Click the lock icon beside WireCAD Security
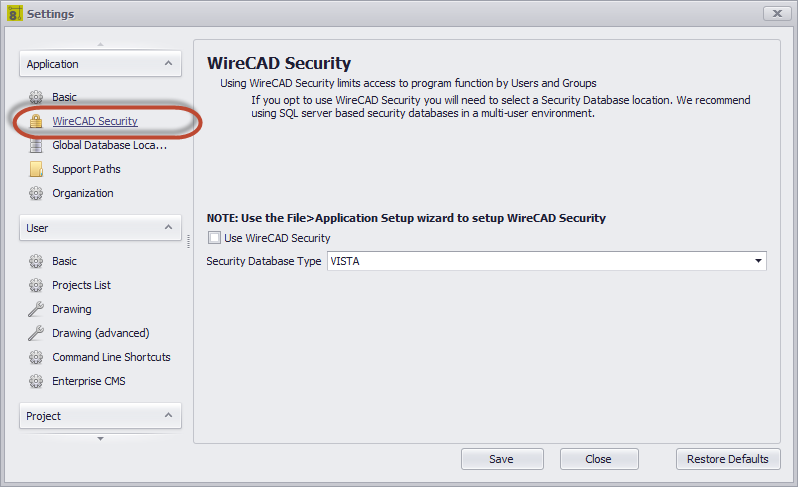This screenshot has height=487, width=798. tap(36, 121)
